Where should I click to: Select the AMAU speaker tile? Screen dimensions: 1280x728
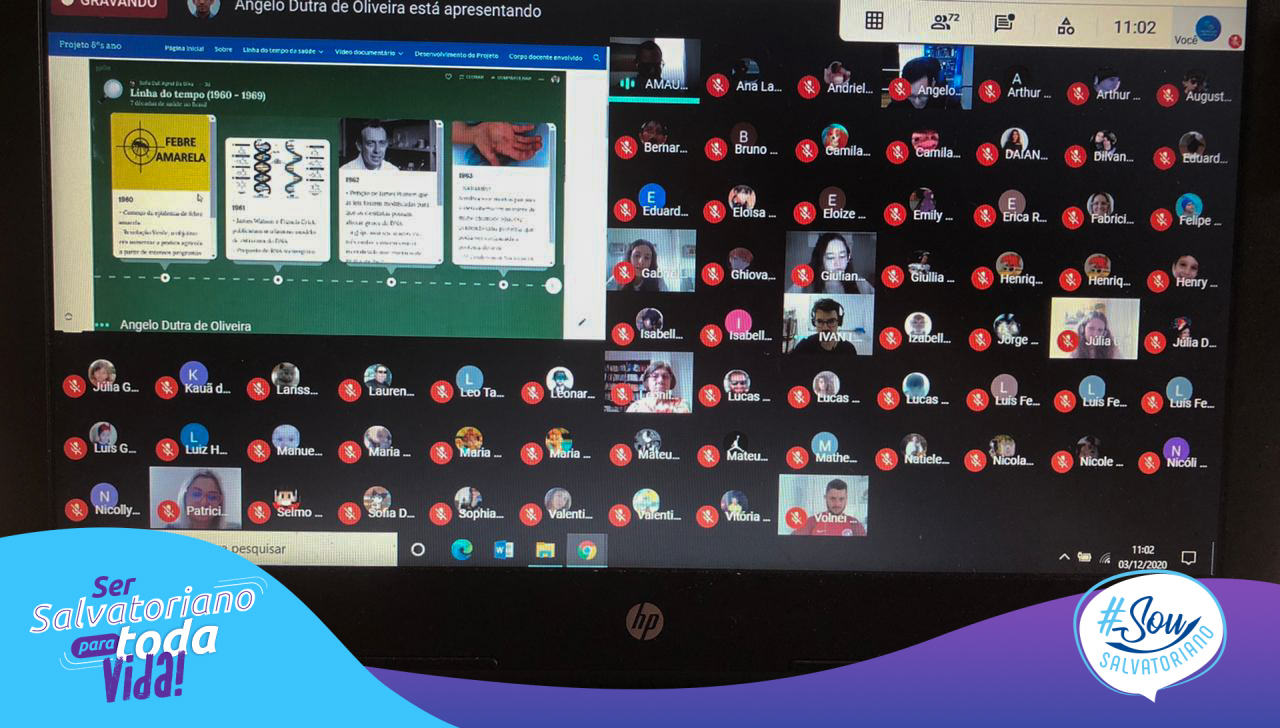pyautogui.click(x=654, y=70)
